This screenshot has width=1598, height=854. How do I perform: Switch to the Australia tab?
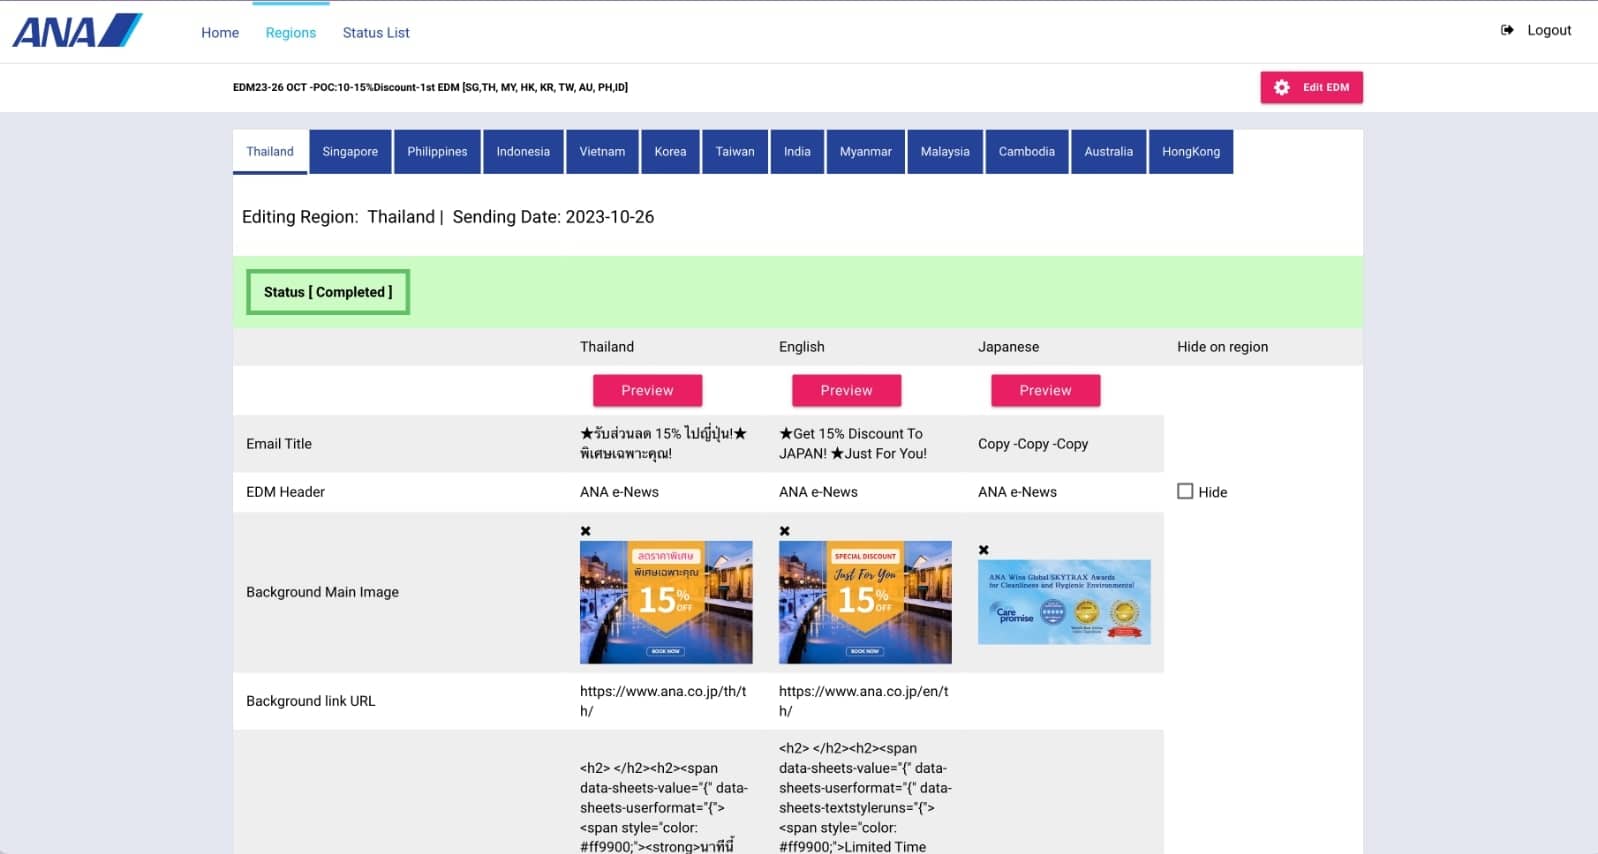(x=1109, y=152)
